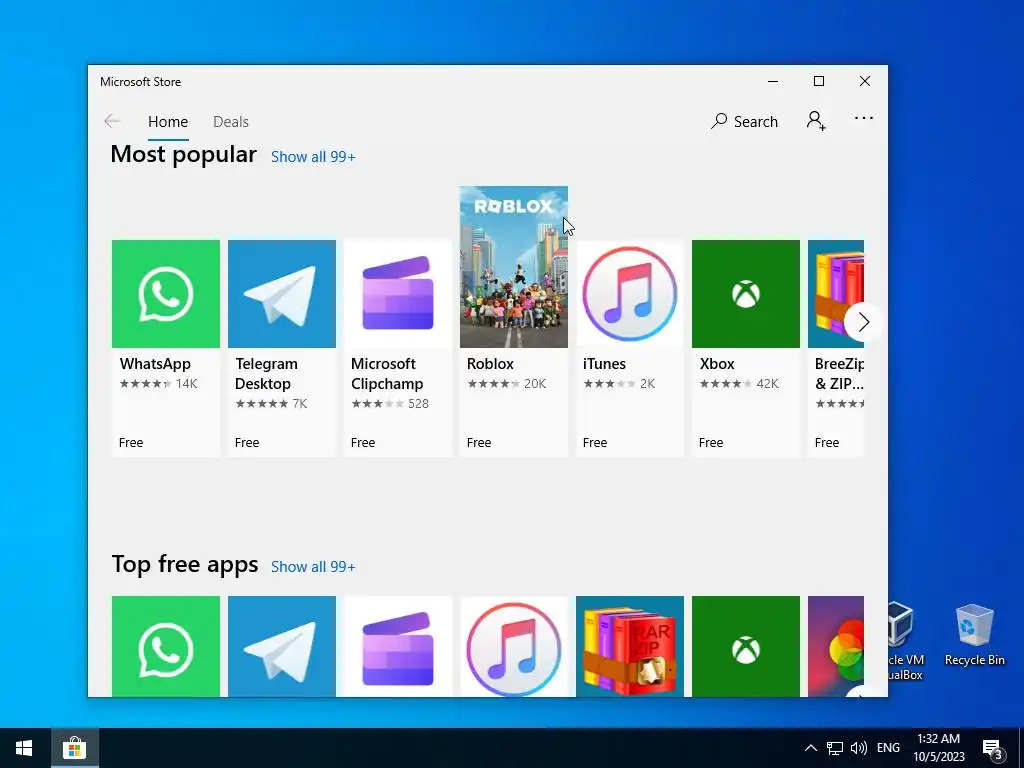
Task: Open Telegram icon in Top free apps
Action: pos(281,647)
